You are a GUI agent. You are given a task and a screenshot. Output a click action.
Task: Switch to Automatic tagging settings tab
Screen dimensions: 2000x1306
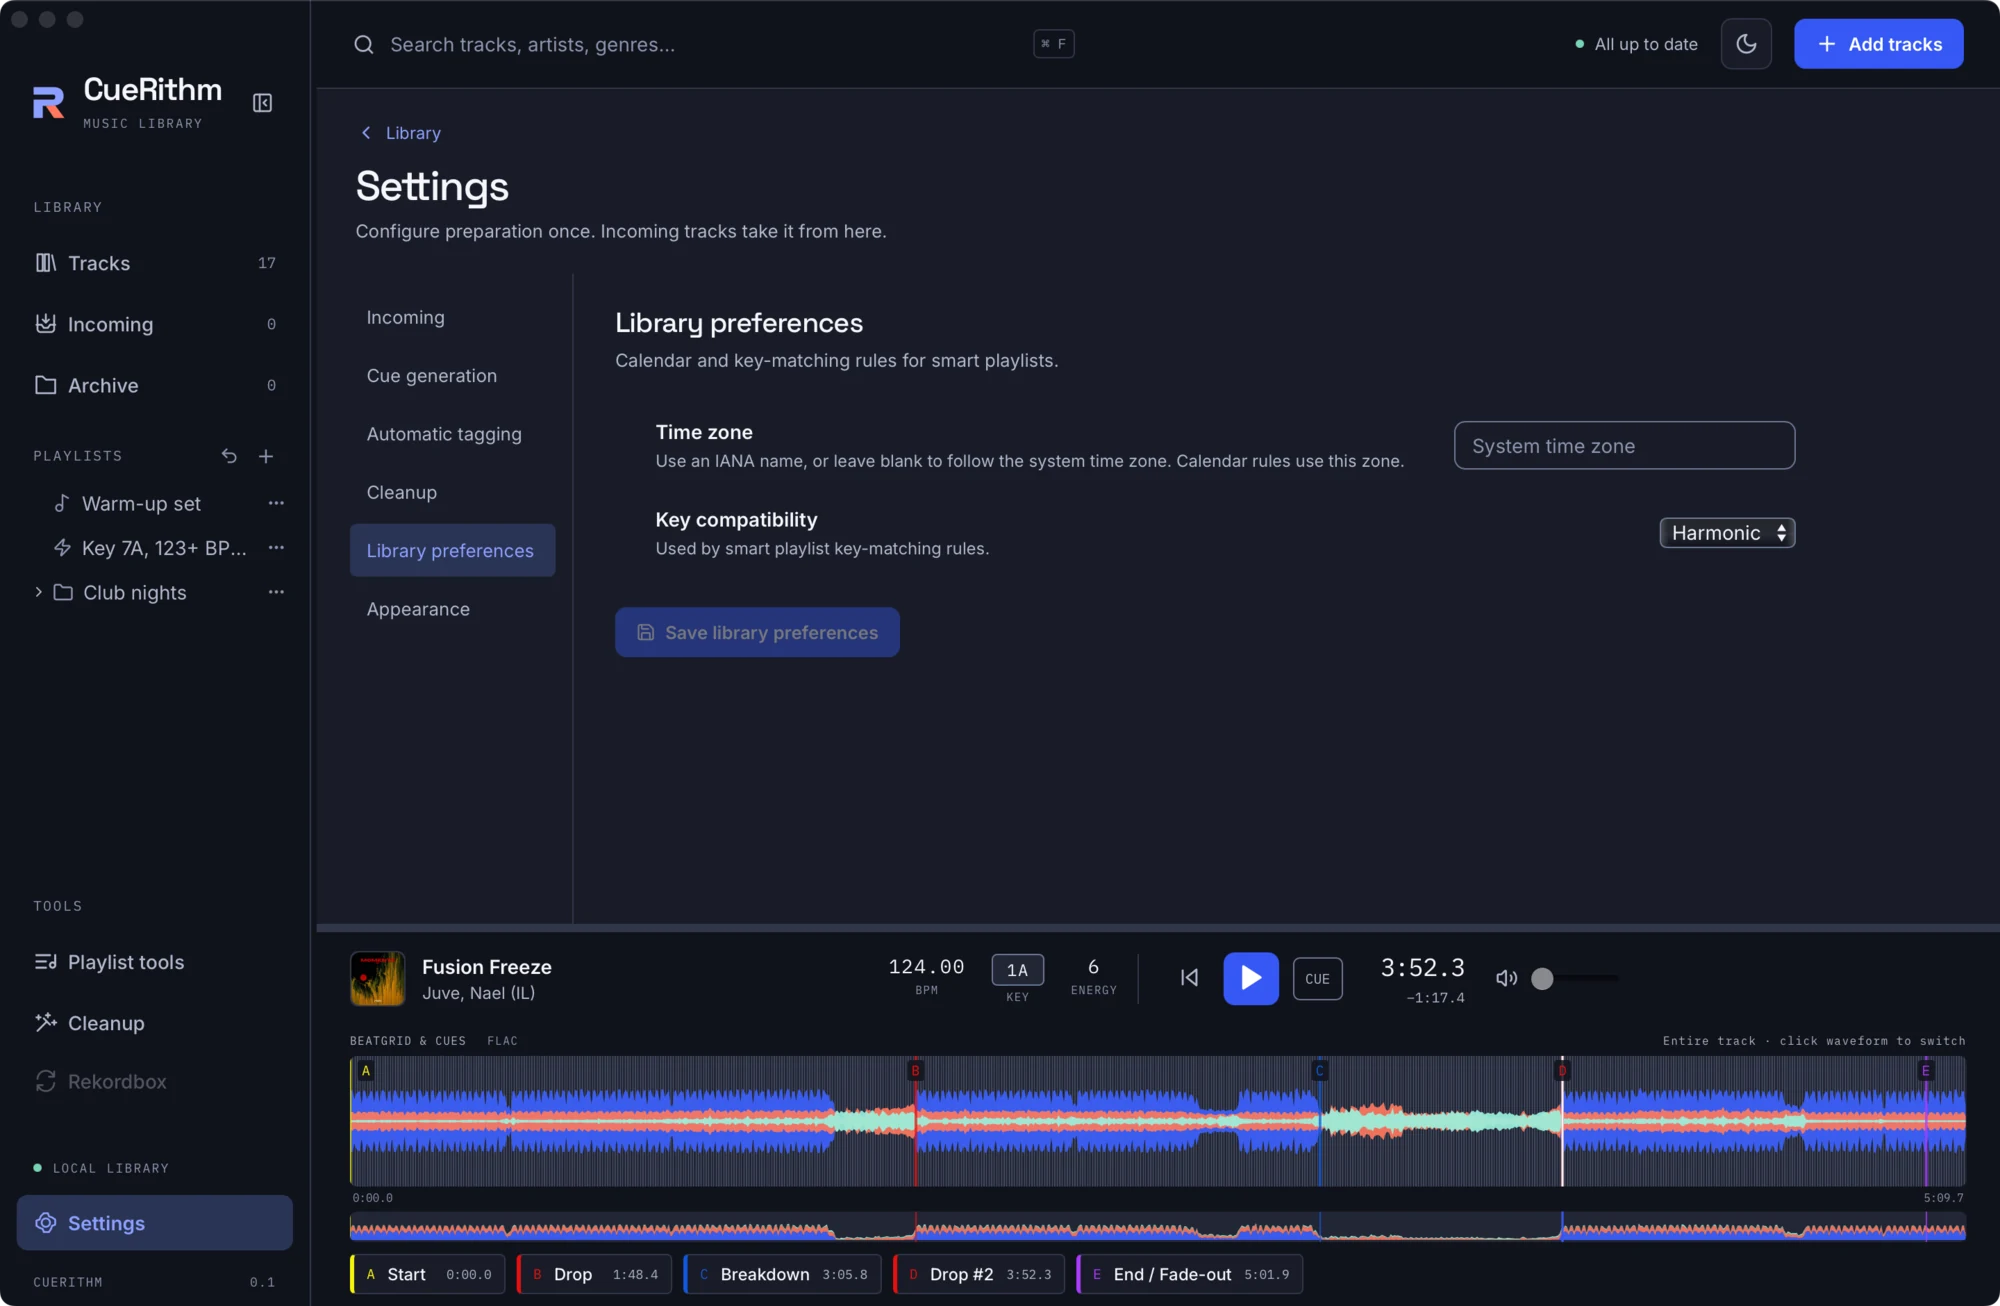(452, 434)
